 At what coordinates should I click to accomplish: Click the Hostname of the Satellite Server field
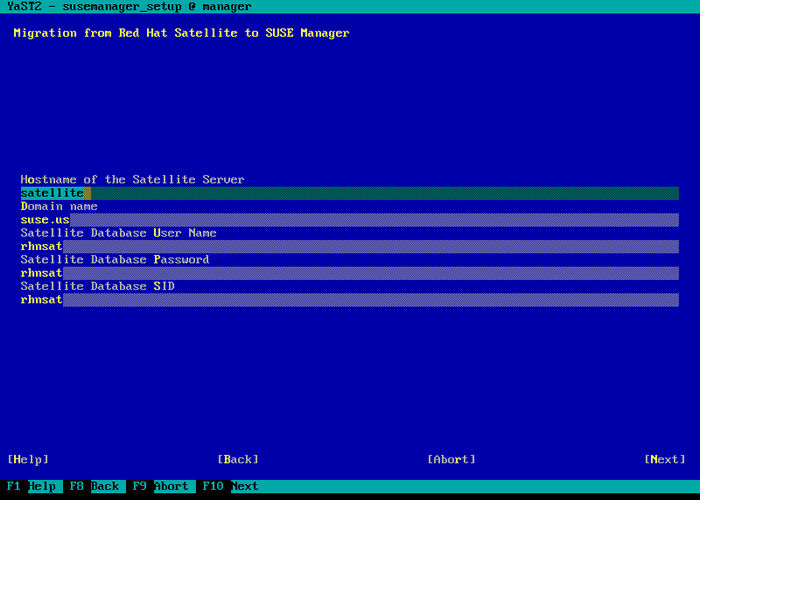click(x=349, y=193)
